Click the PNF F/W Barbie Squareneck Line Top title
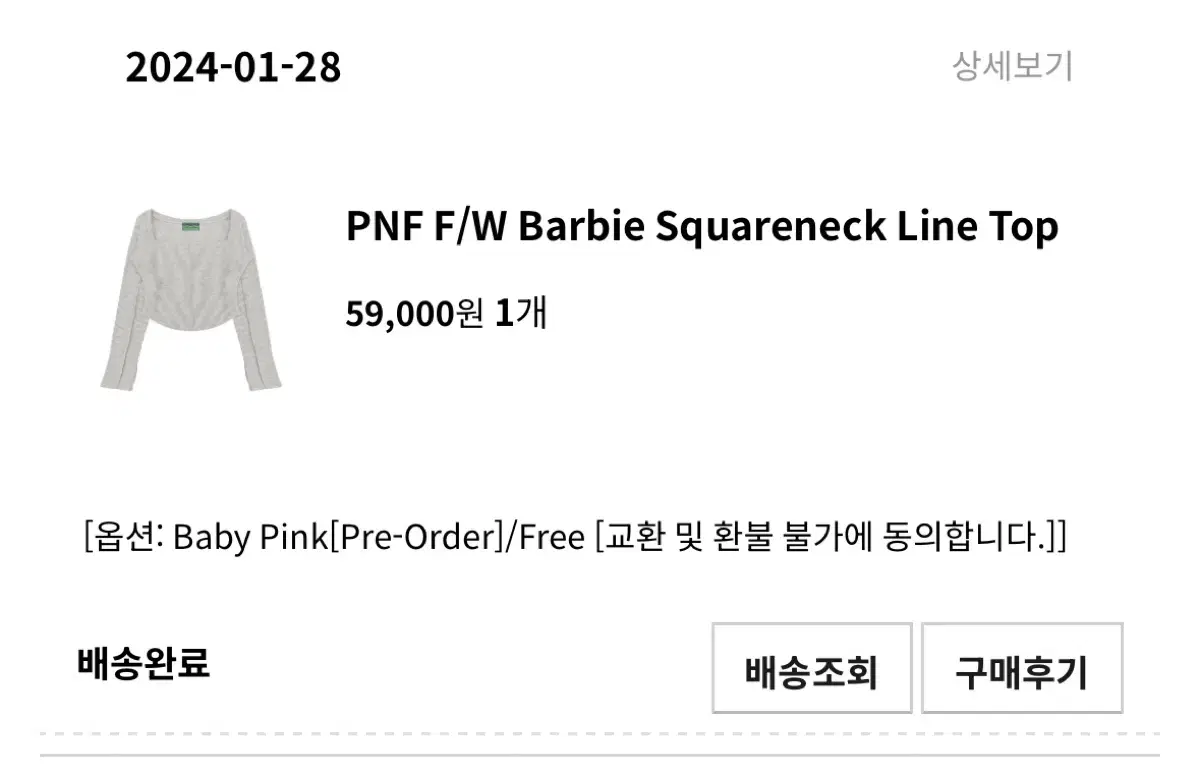The height and width of the screenshot is (773, 1200). pyautogui.click(x=701, y=228)
